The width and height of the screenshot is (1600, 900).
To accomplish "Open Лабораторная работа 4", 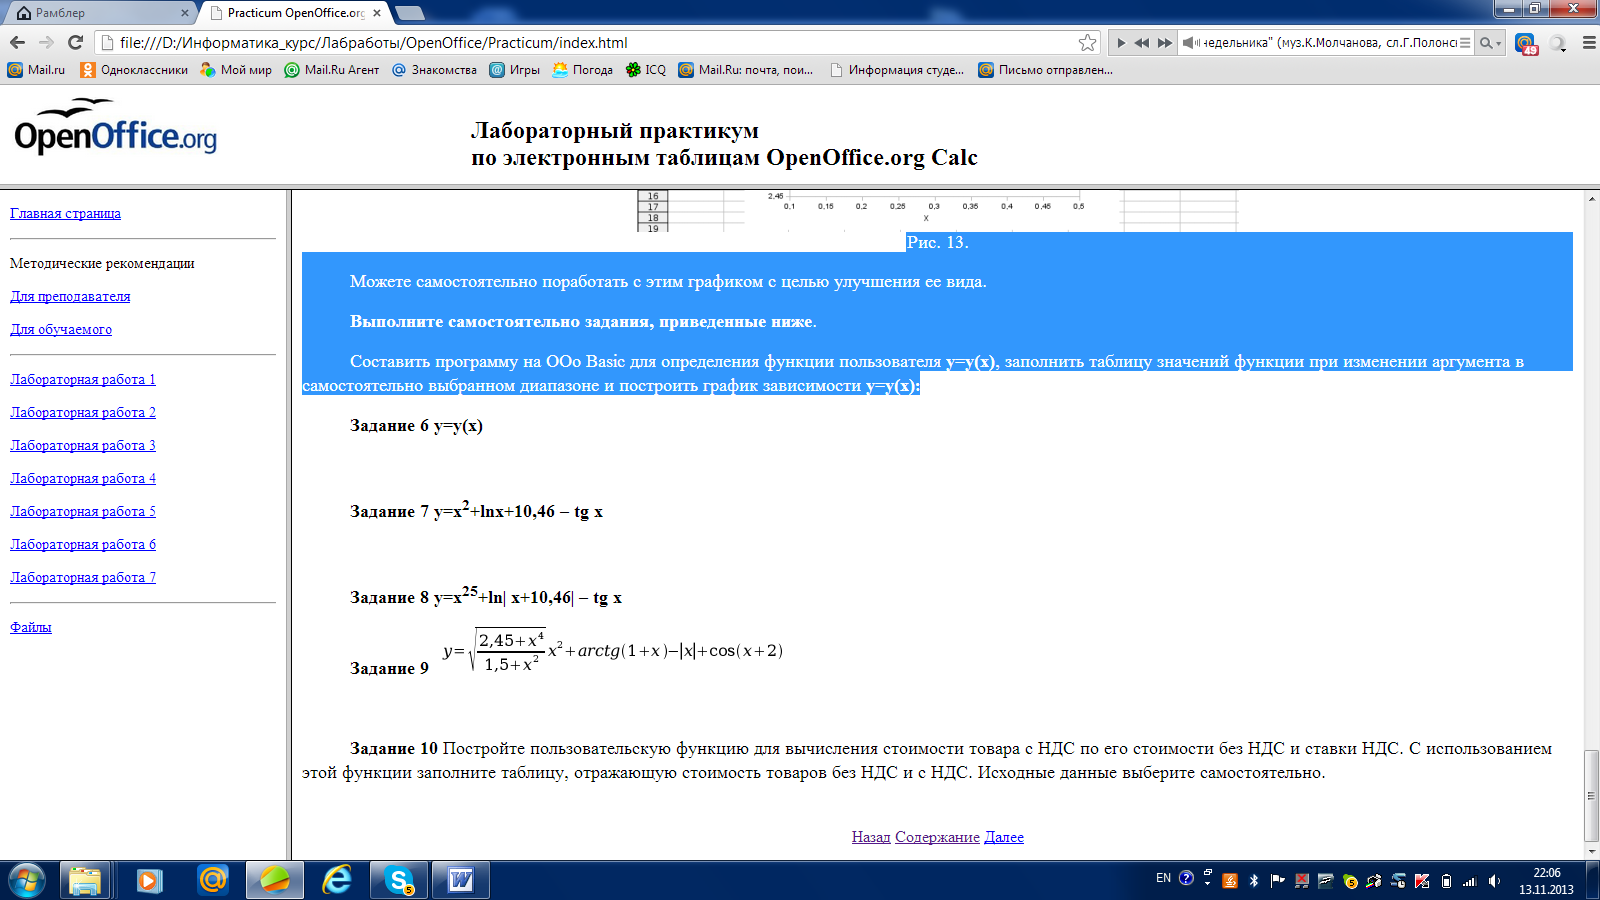I will click(x=83, y=478).
